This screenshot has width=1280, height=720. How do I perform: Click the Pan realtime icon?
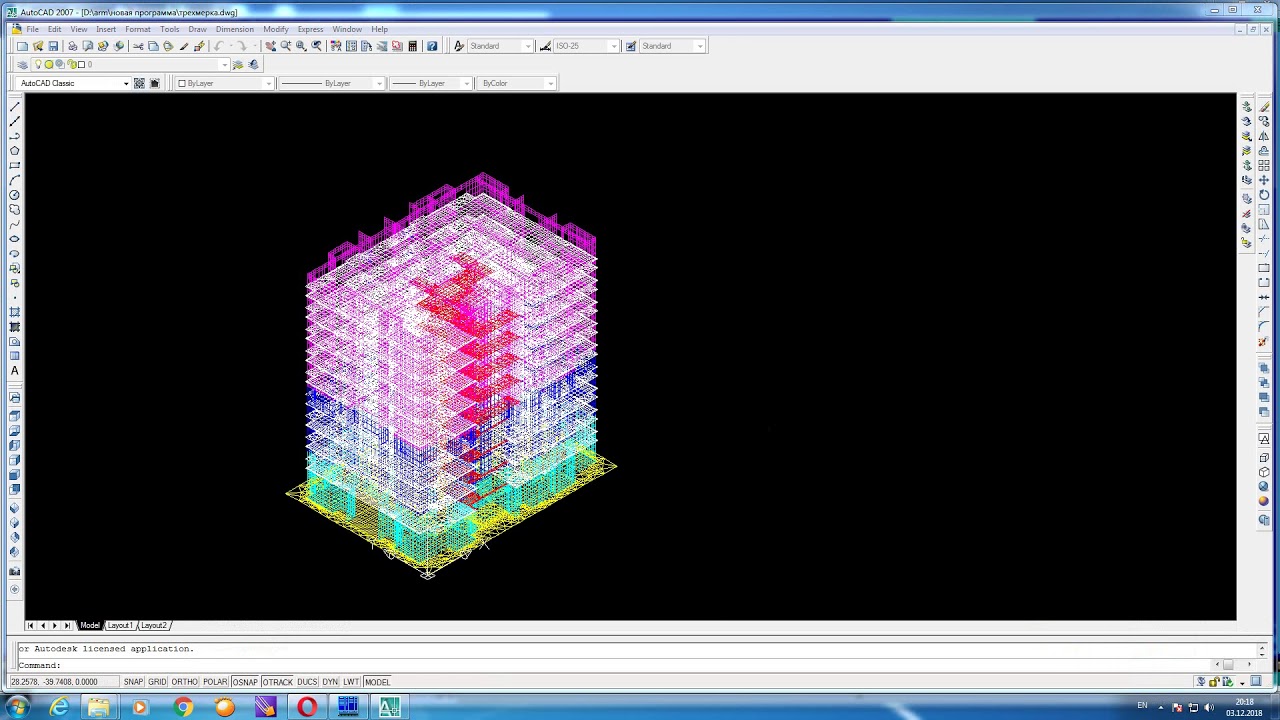tap(270, 46)
